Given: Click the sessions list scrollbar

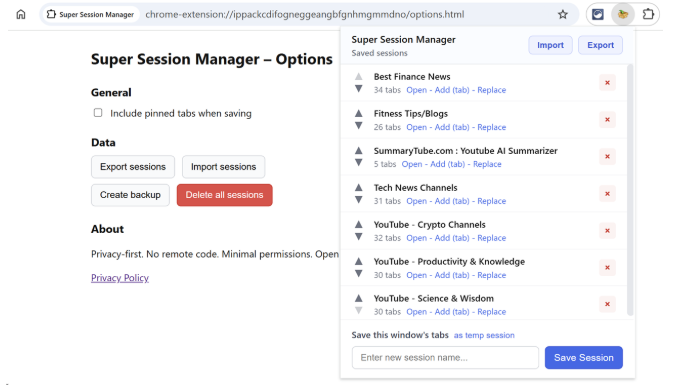Looking at the screenshot, I should pyautogui.click(x=630, y=190).
